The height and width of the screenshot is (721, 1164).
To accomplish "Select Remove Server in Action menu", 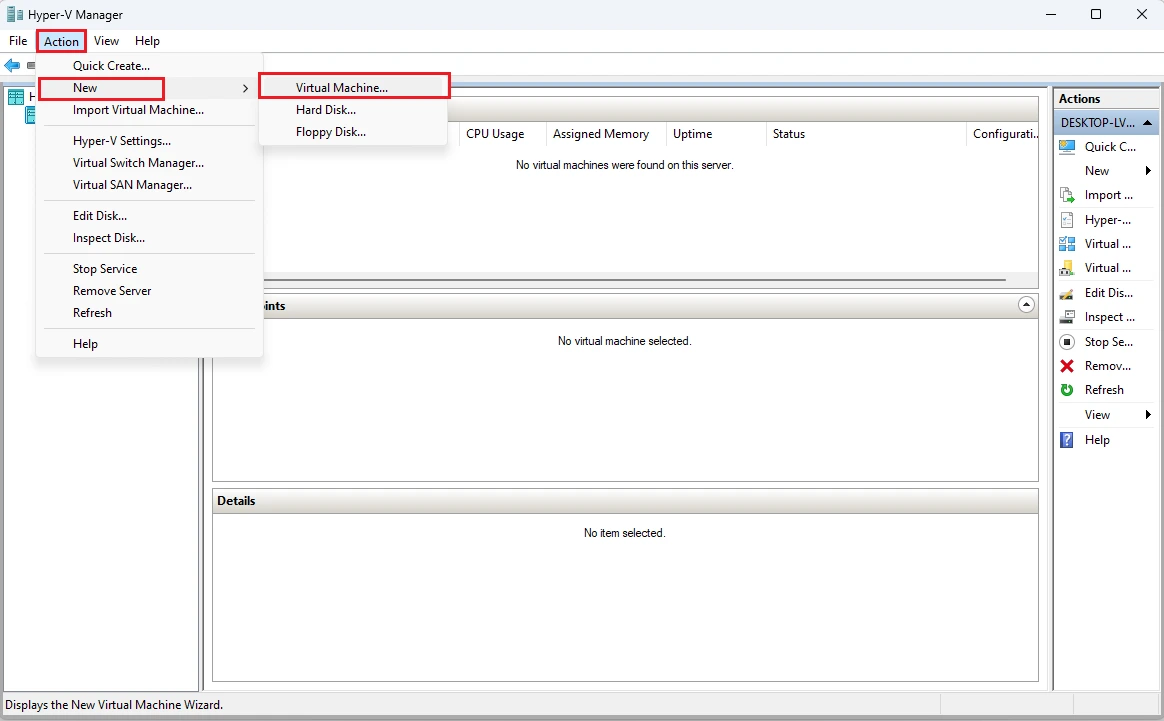I will 149,291.
